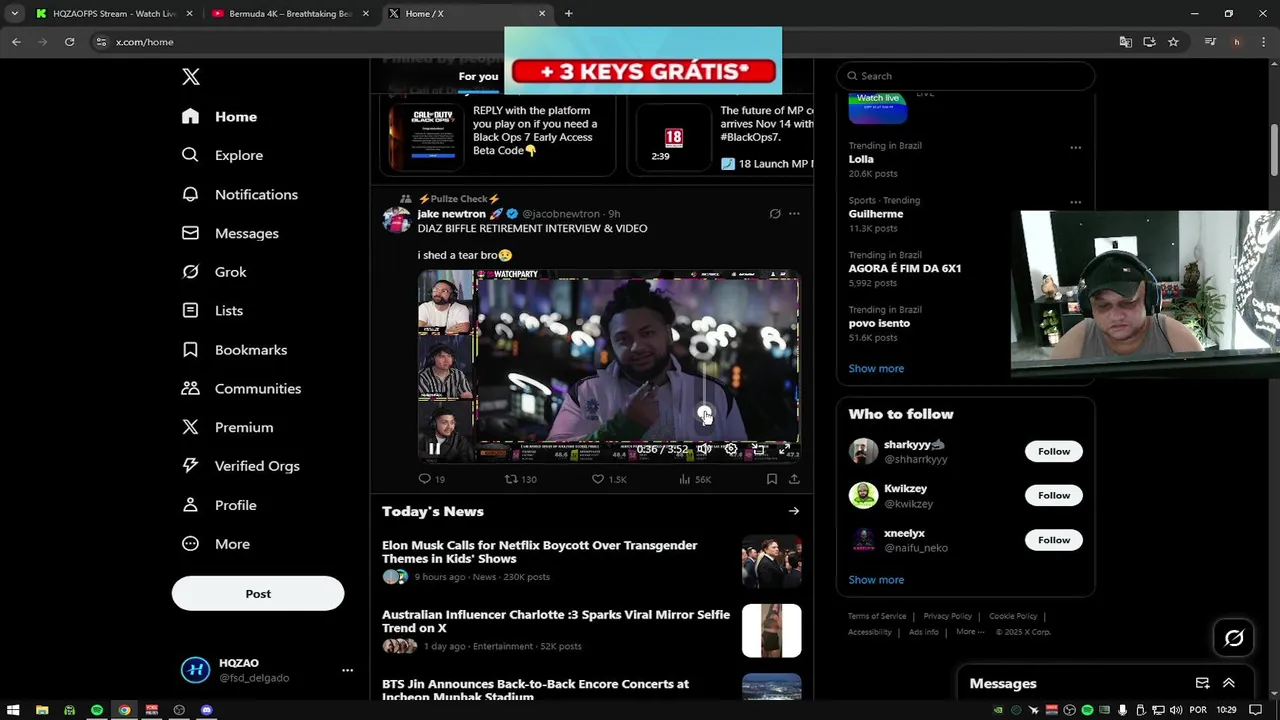Click the translate page icon
Screen dimensions: 1280x720
point(1126,42)
